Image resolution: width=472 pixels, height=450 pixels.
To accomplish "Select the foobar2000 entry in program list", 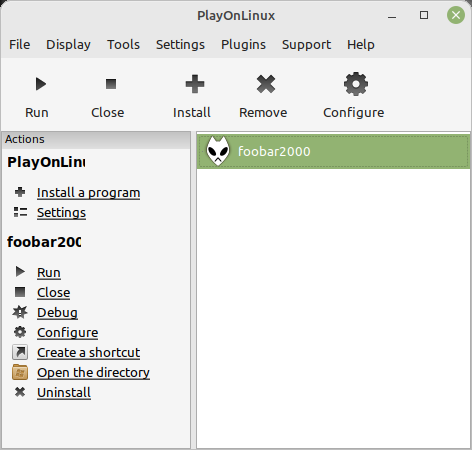I will 333,151.
